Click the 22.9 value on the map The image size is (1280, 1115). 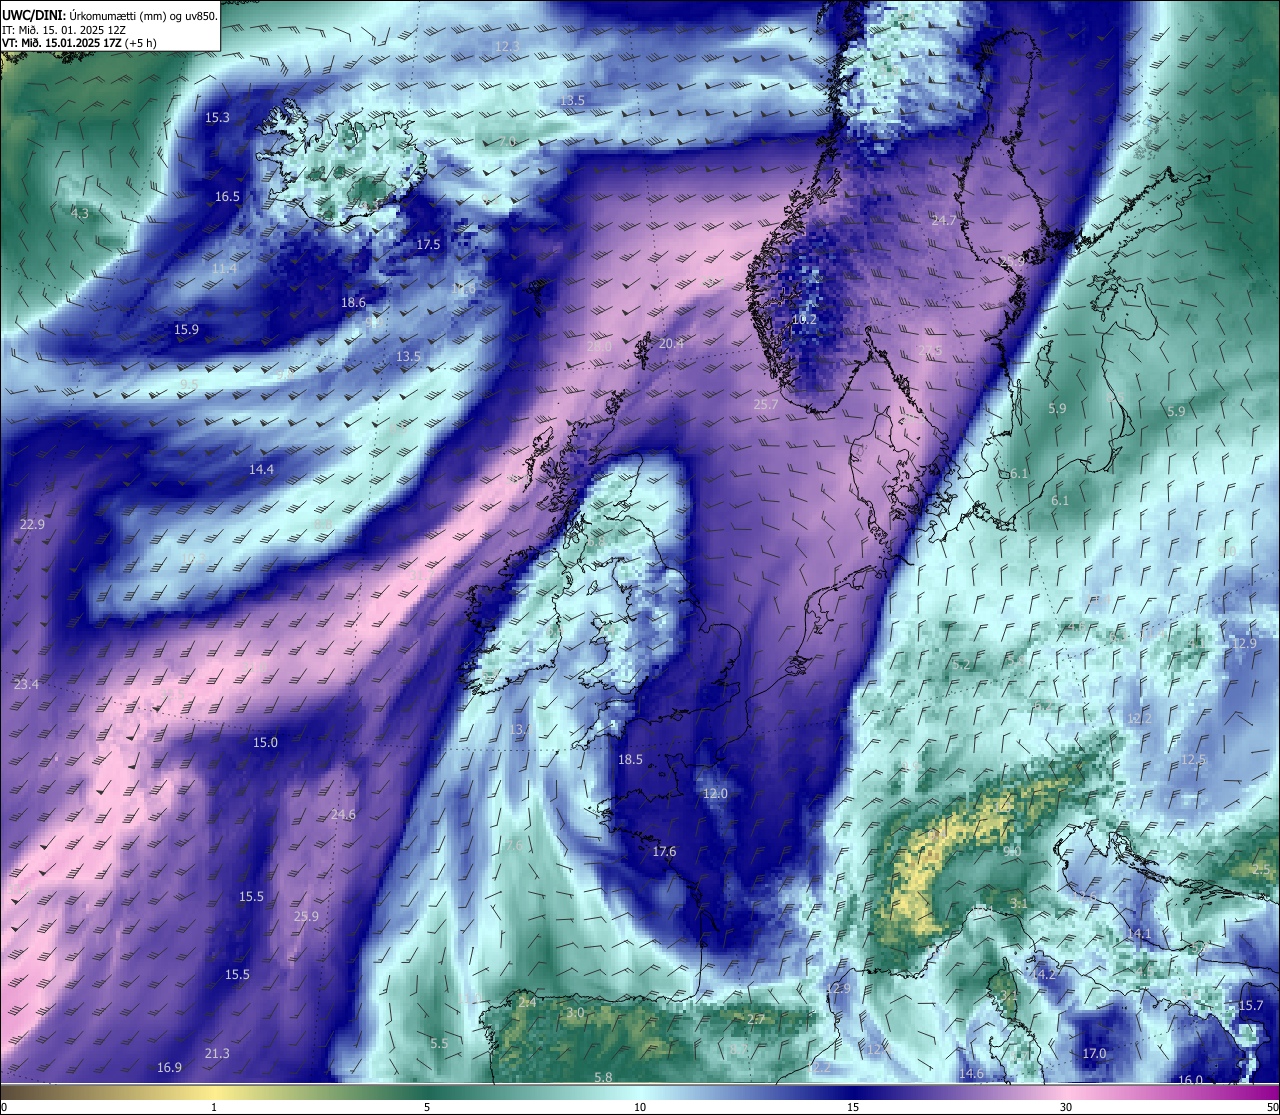(x=32, y=525)
